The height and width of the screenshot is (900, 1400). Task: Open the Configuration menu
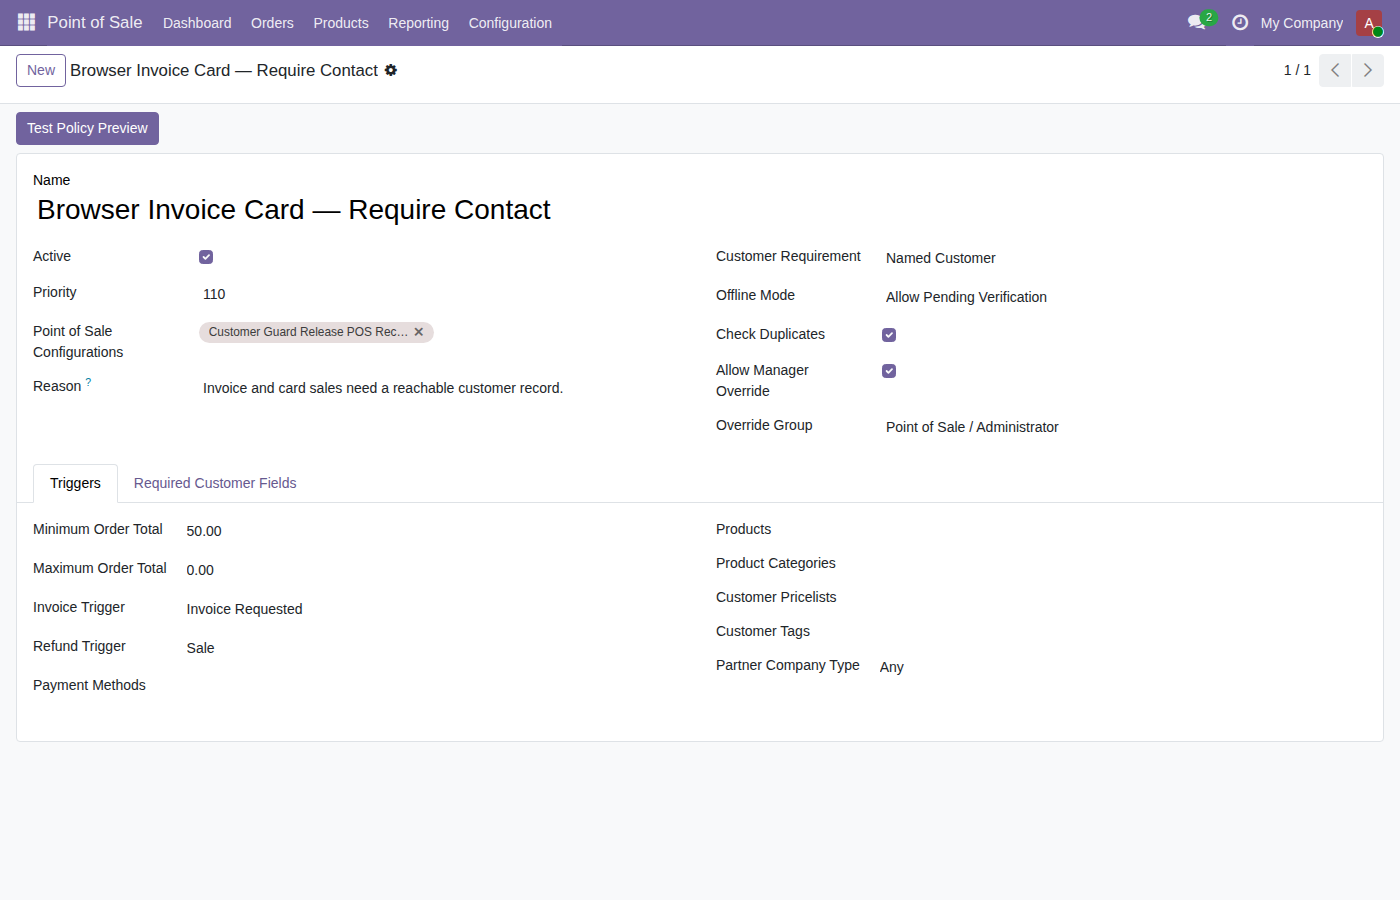510,23
